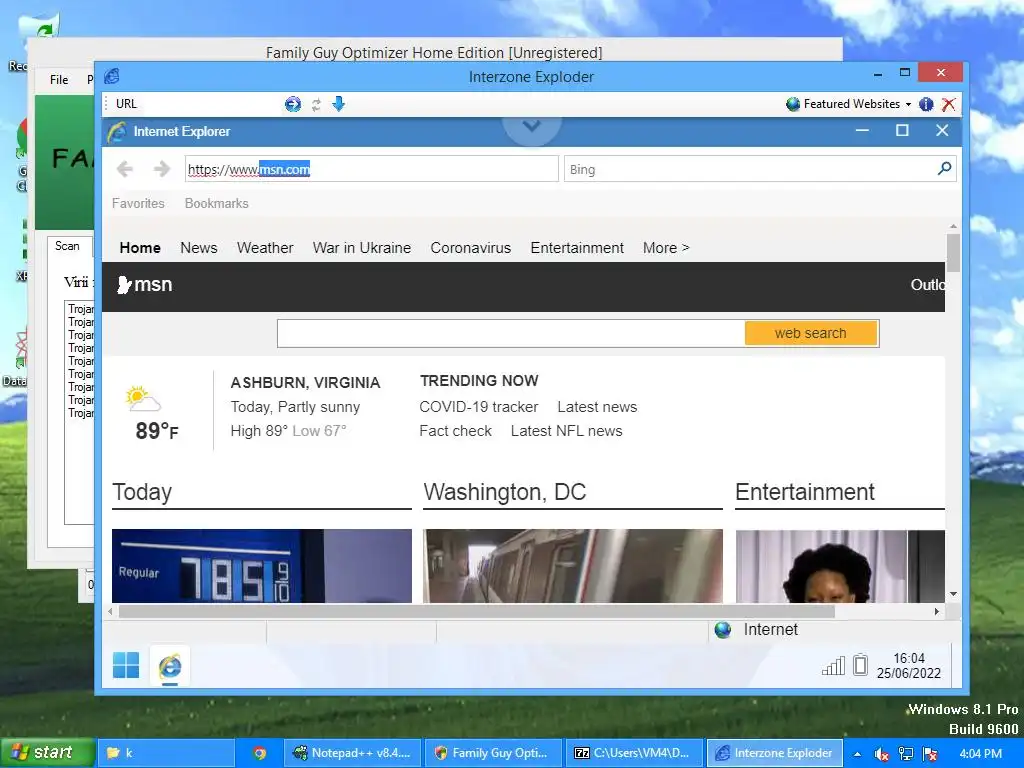Open the News tab on MSN

click(199, 248)
